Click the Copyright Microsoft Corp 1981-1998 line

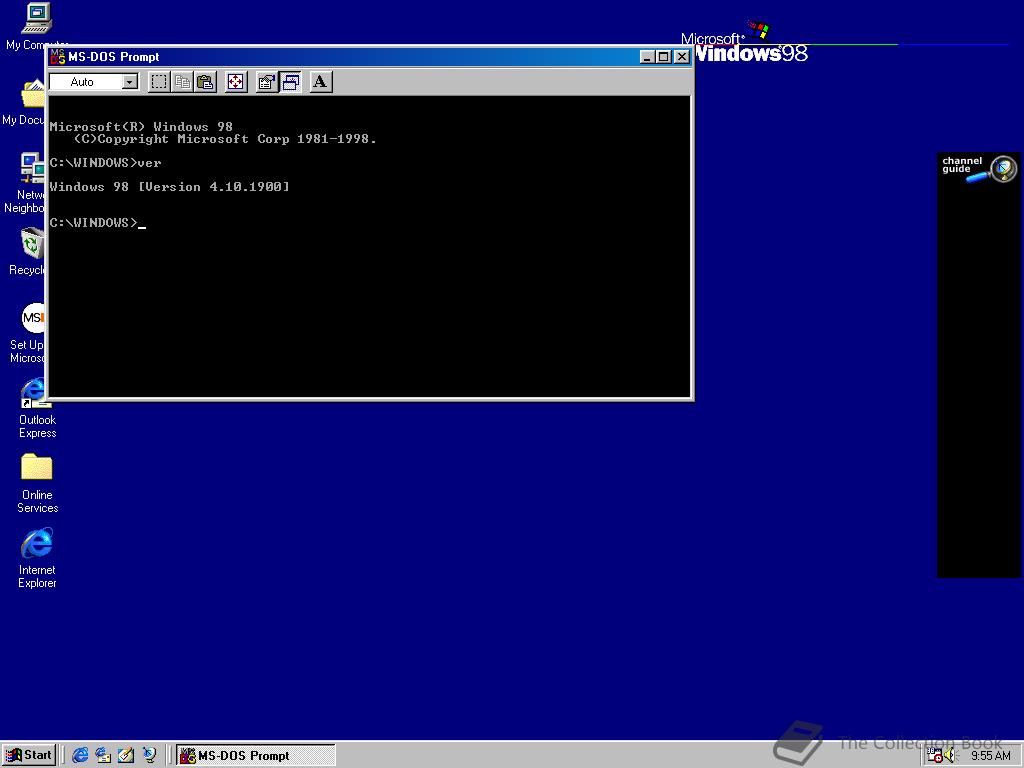(x=225, y=139)
